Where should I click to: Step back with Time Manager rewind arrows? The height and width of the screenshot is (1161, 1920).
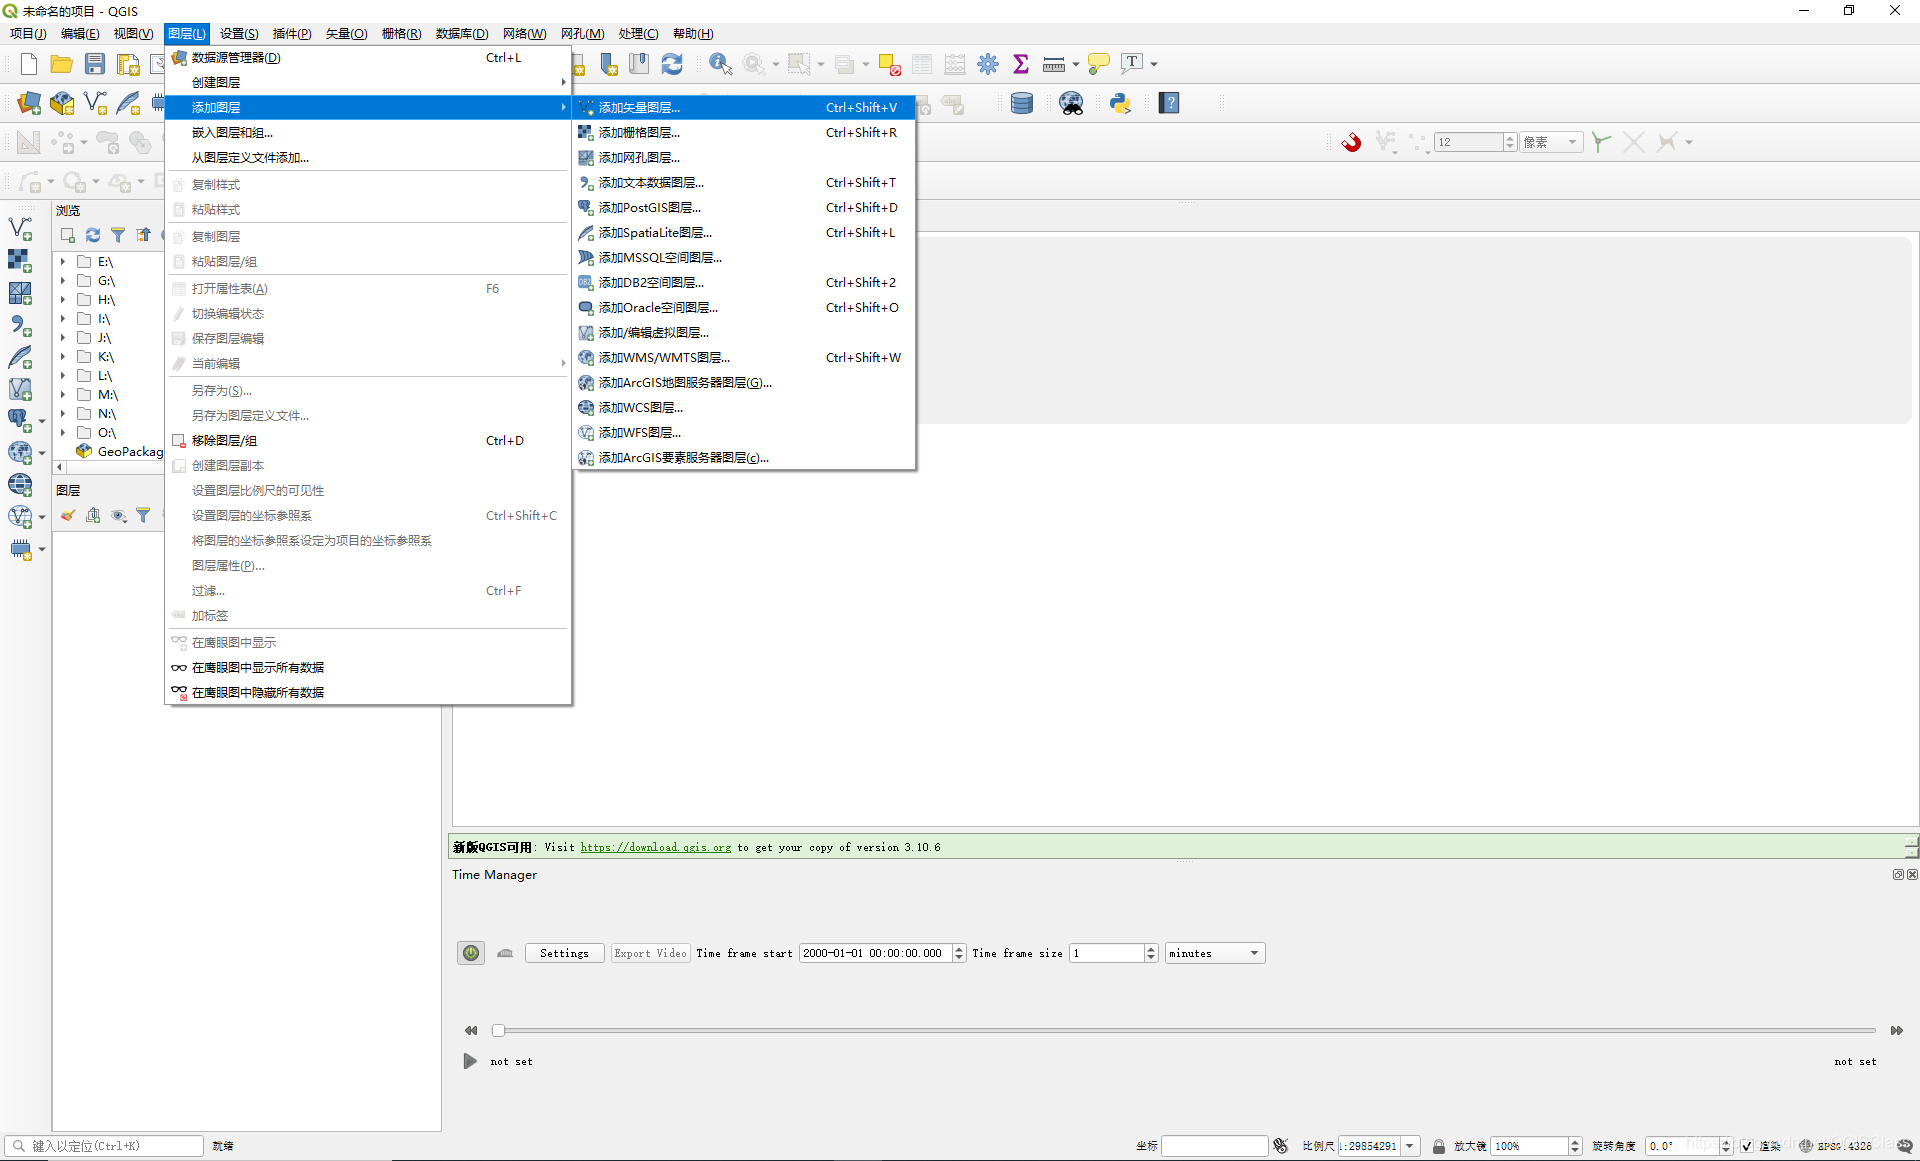click(x=471, y=1030)
